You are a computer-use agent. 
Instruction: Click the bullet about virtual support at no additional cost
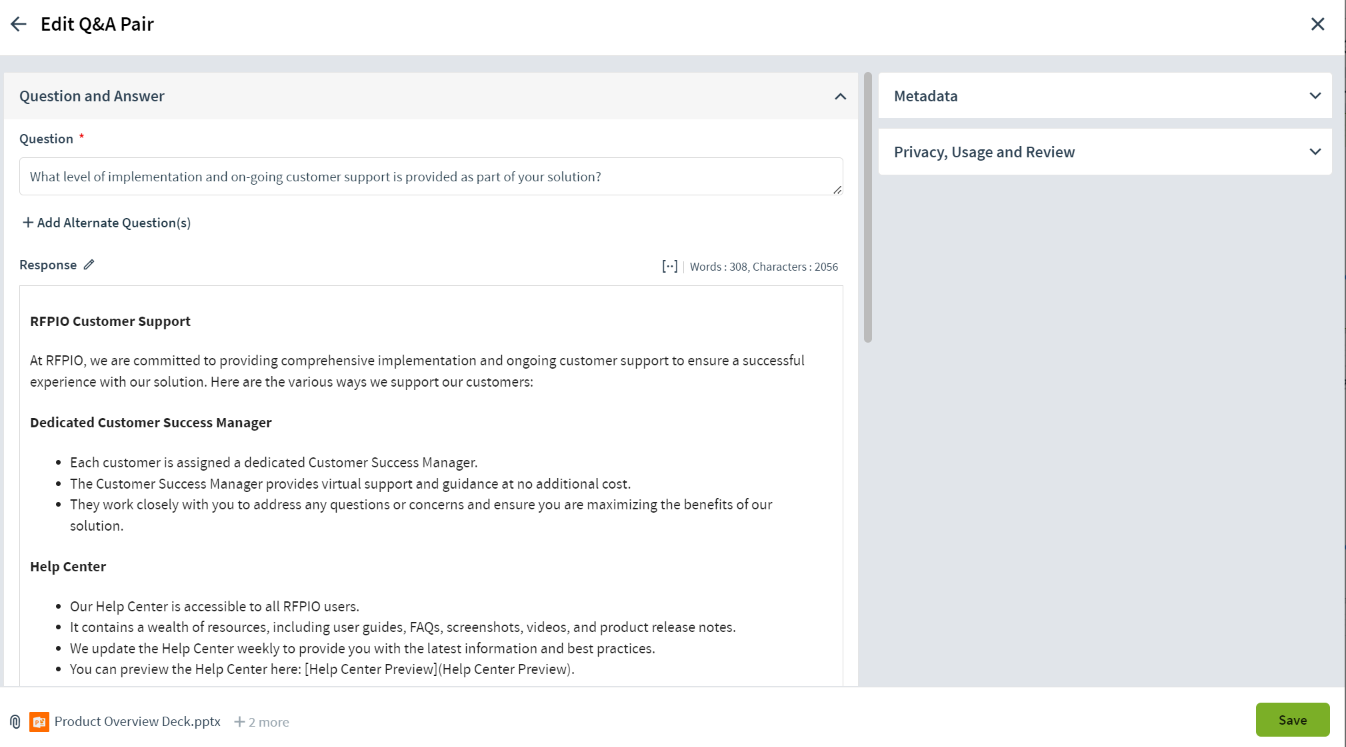(x=350, y=484)
